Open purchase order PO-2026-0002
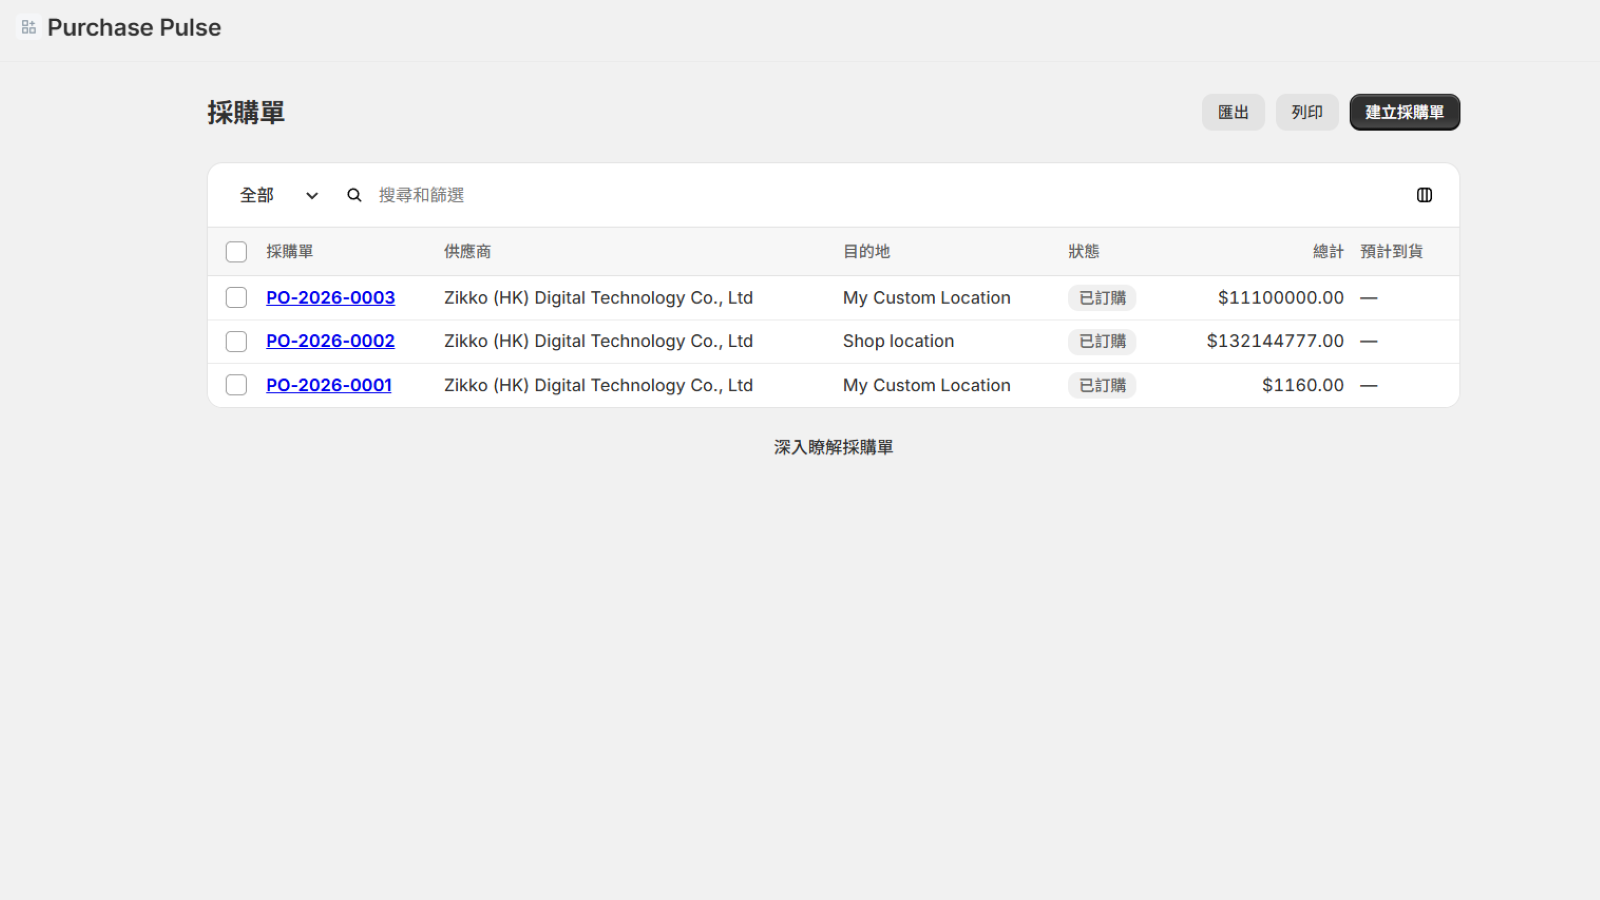Image resolution: width=1600 pixels, height=900 pixels. (x=330, y=341)
